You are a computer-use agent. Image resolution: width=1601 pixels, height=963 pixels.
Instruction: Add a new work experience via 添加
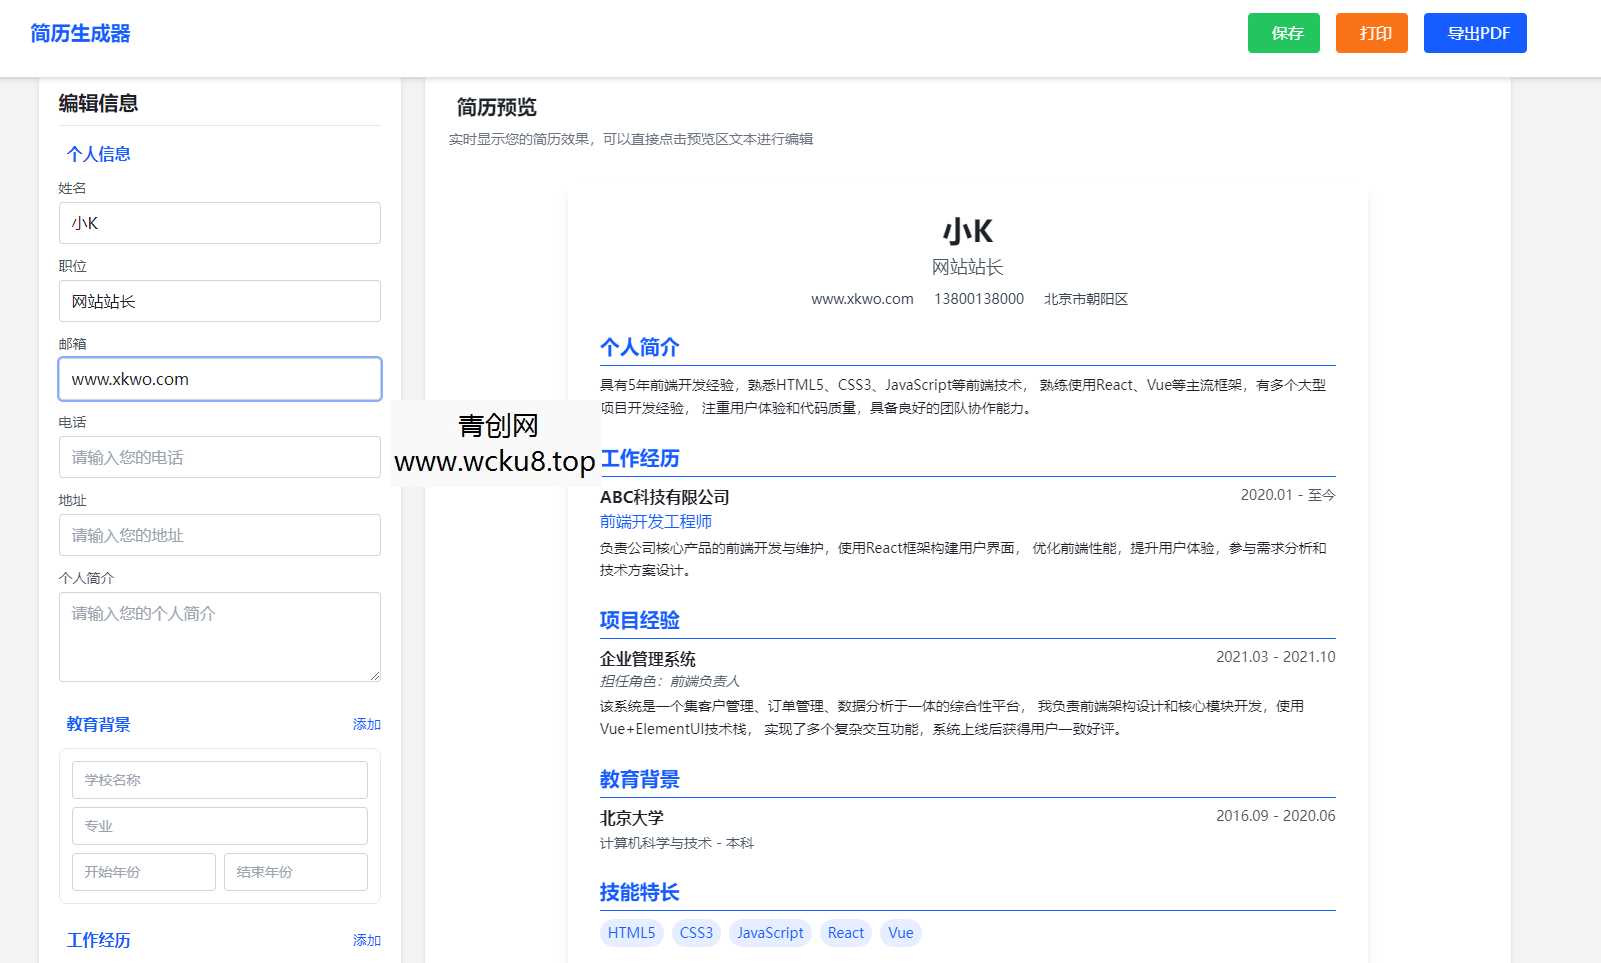(366, 940)
